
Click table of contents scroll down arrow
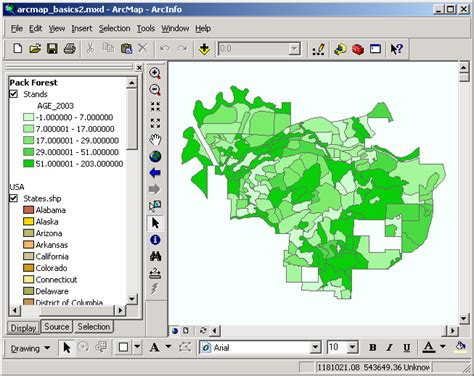(x=132, y=299)
